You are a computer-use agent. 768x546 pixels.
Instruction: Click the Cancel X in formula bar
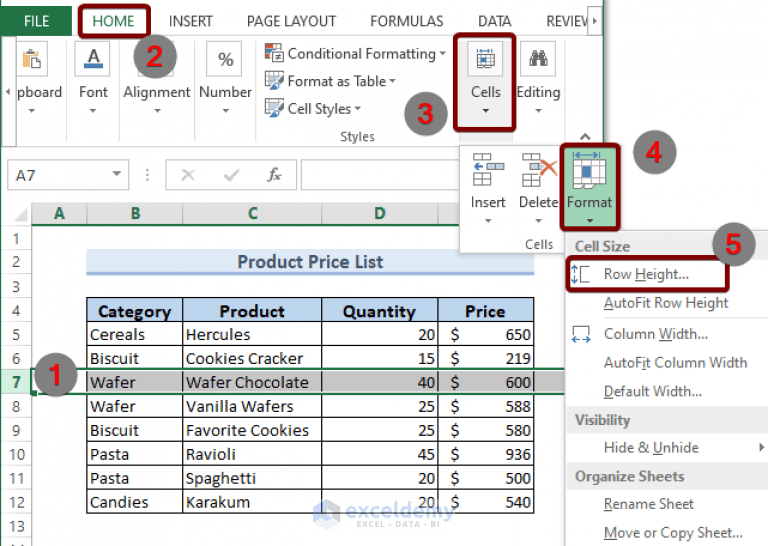[188, 175]
